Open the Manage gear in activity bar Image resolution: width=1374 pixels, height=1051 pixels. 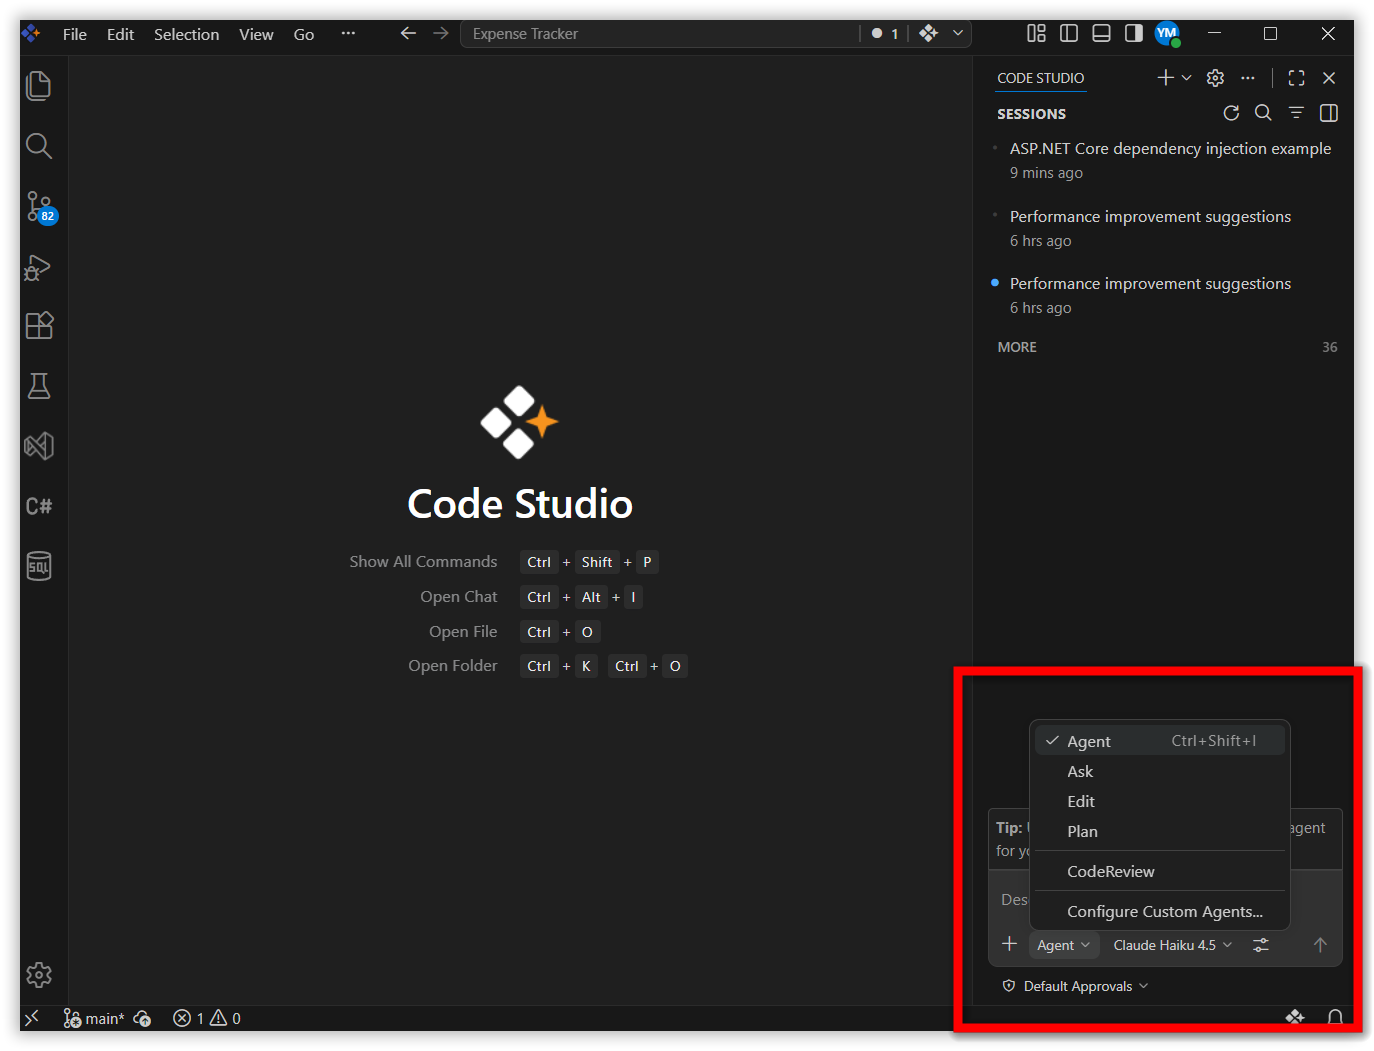39,975
